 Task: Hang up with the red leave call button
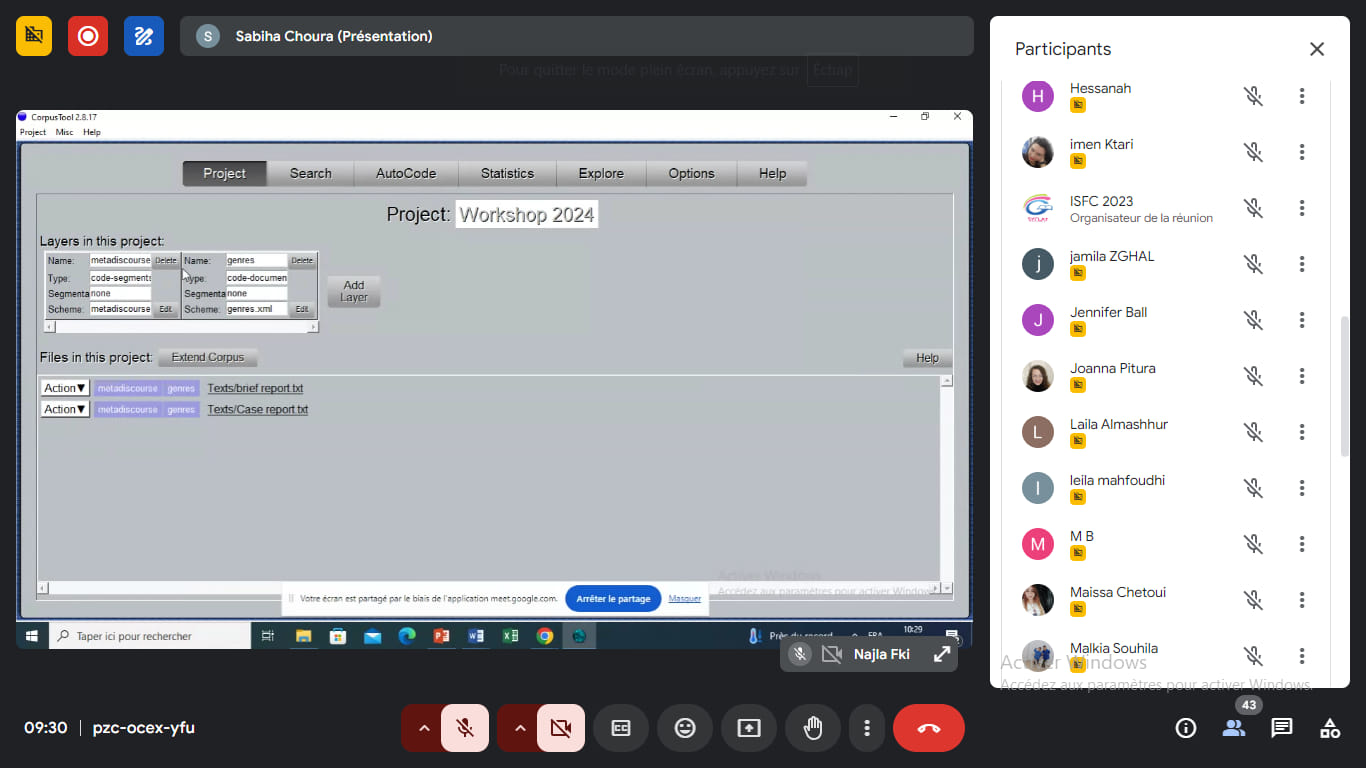point(929,728)
